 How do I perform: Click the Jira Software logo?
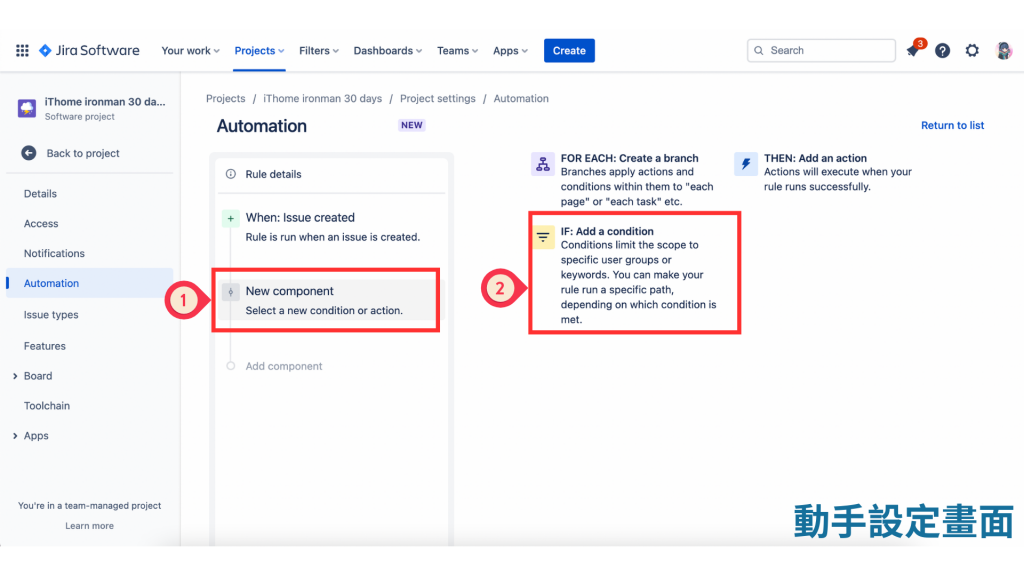89,50
